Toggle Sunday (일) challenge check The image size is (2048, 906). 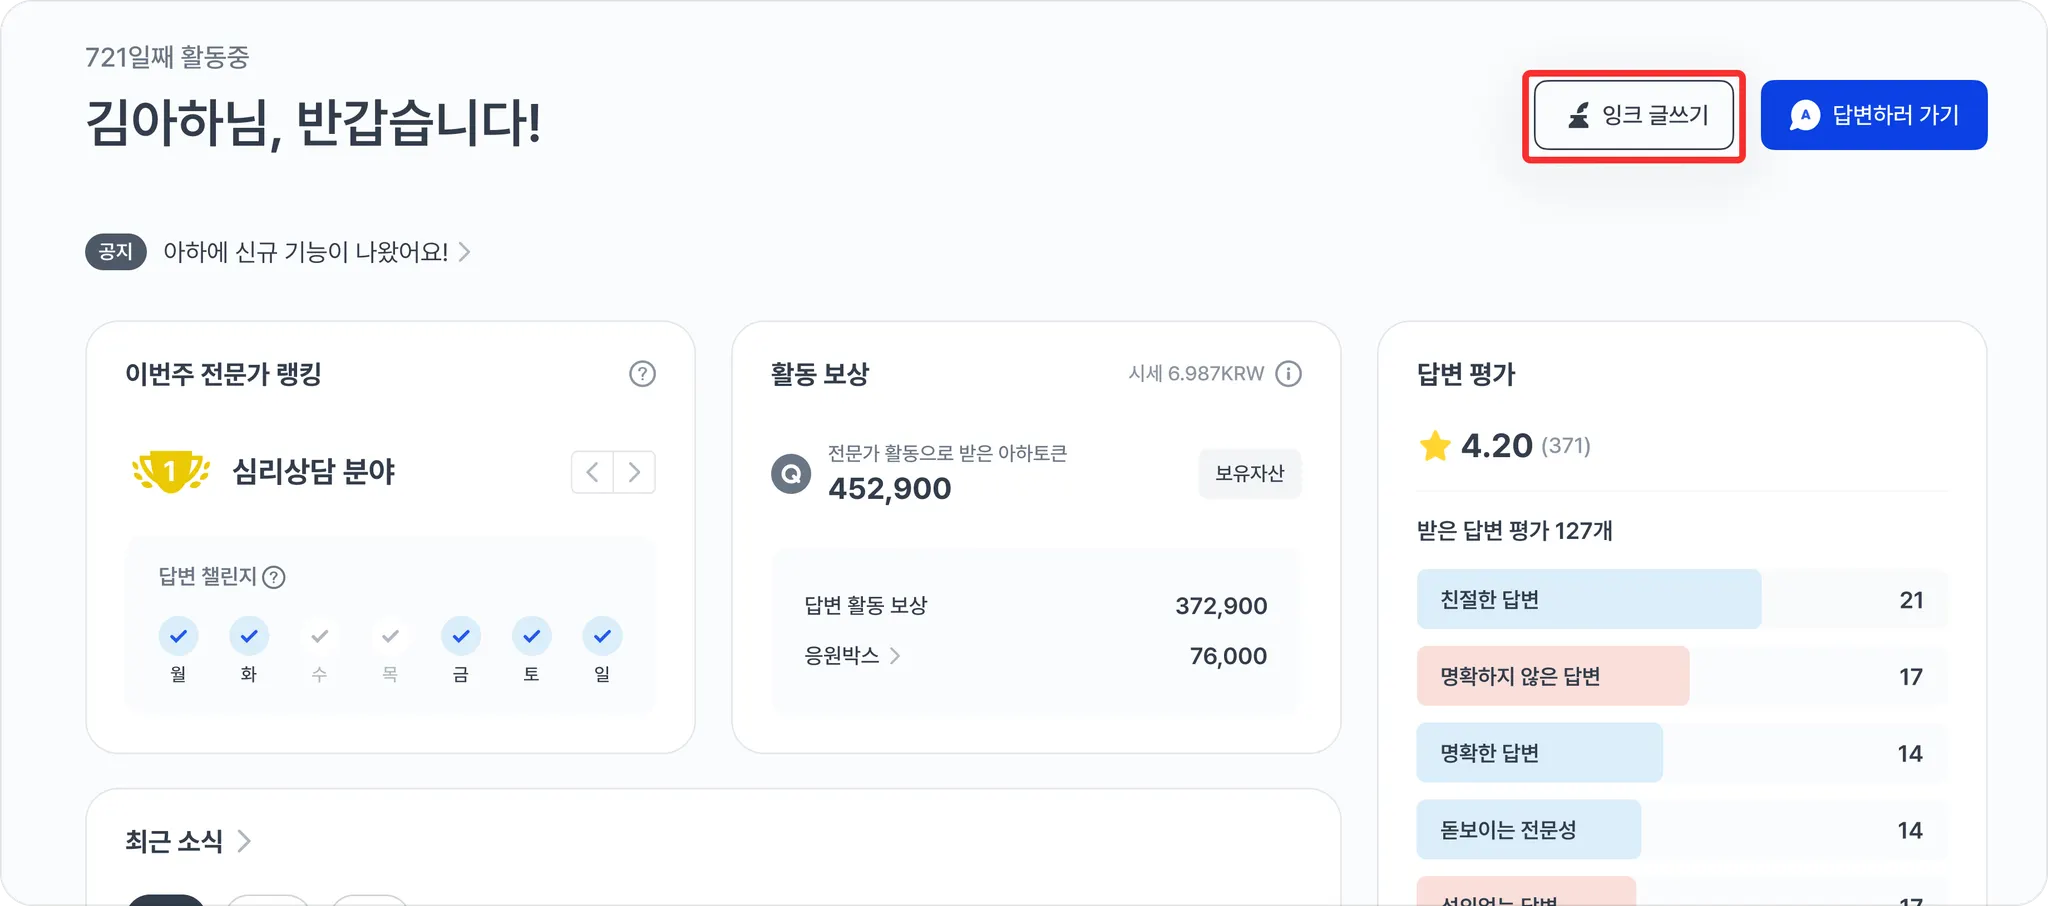(x=602, y=636)
